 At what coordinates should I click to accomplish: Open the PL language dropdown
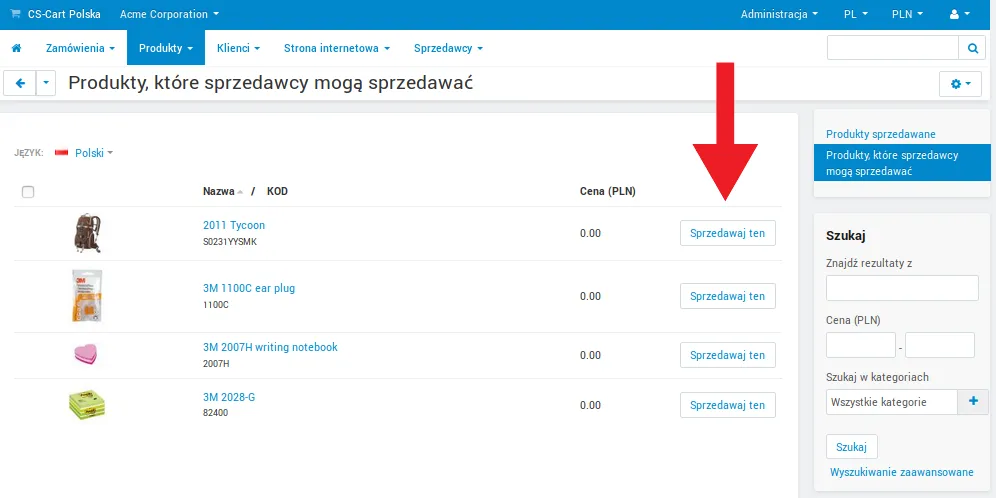point(856,14)
